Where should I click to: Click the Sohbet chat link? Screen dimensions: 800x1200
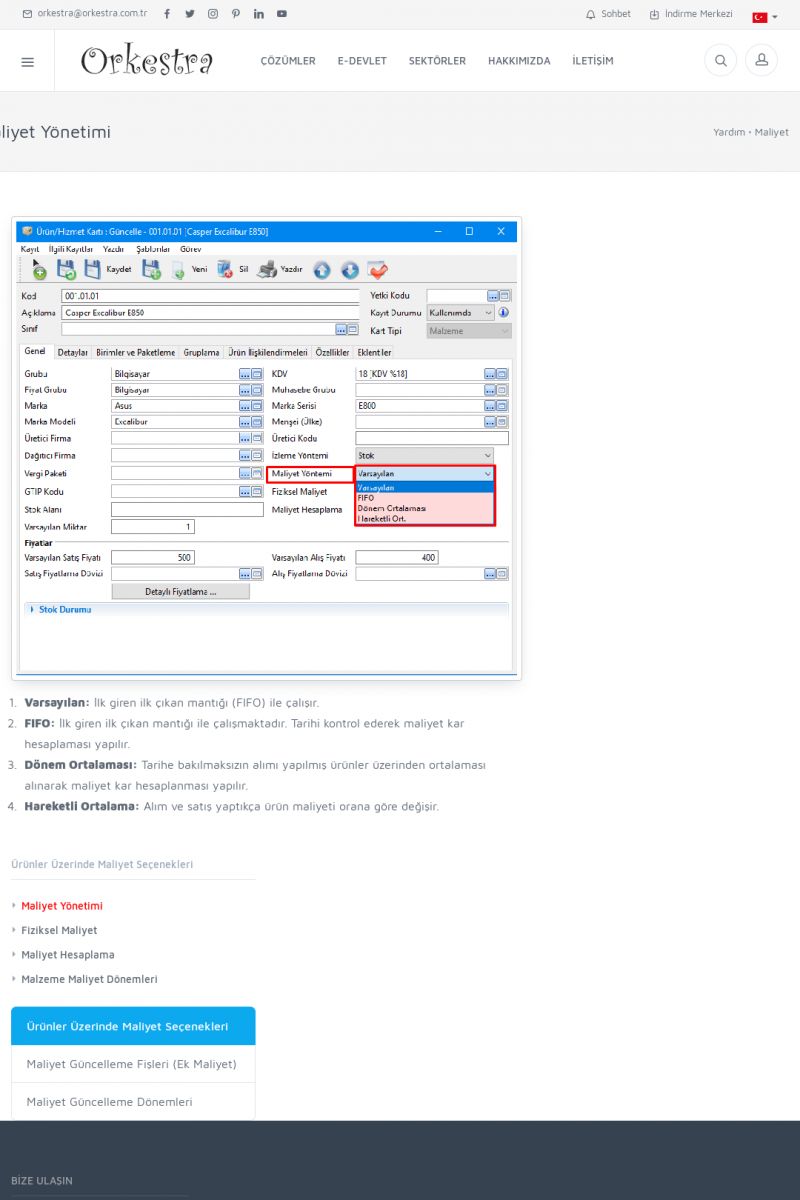tap(608, 14)
